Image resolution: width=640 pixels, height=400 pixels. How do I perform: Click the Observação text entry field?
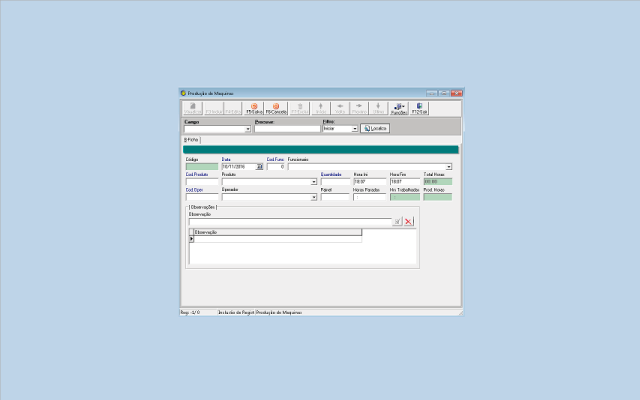coord(290,221)
